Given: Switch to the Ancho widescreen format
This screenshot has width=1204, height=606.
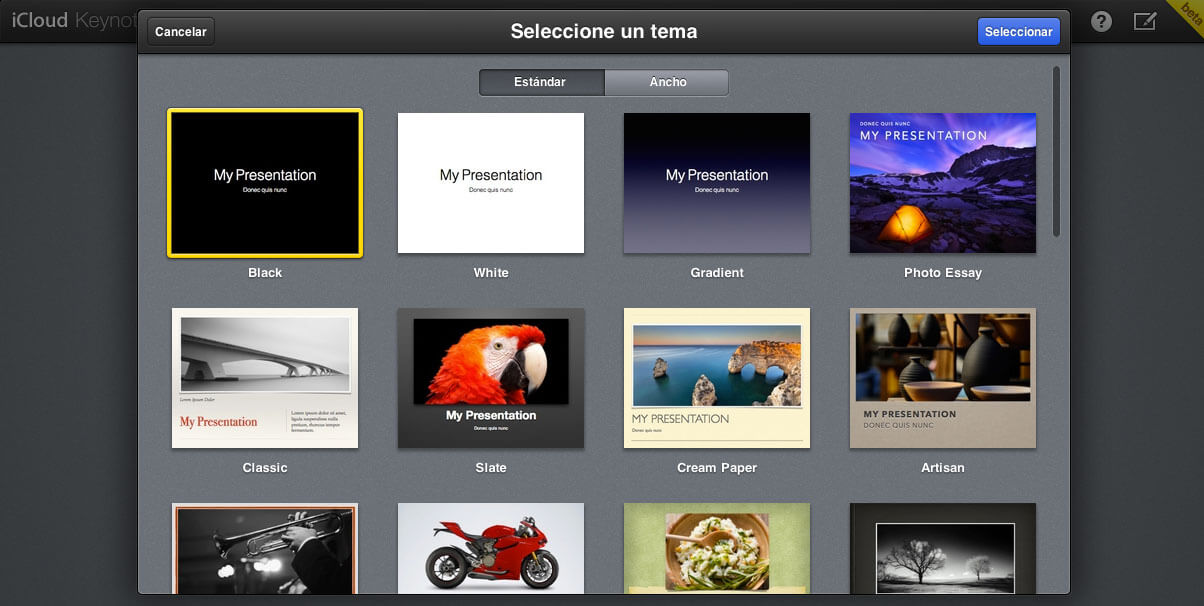Looking at the screenshot, I should pos(667,82).
